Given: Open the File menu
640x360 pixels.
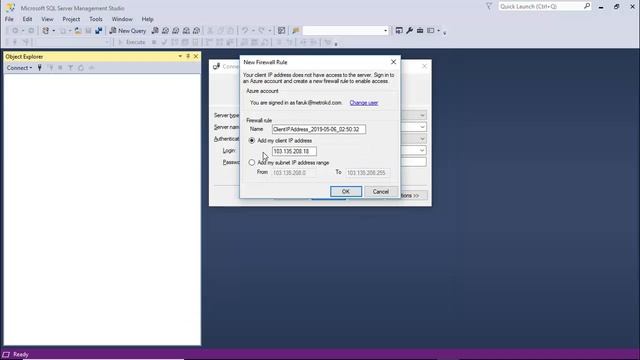Looking at the screenshot, I should [x=9, y=19].
